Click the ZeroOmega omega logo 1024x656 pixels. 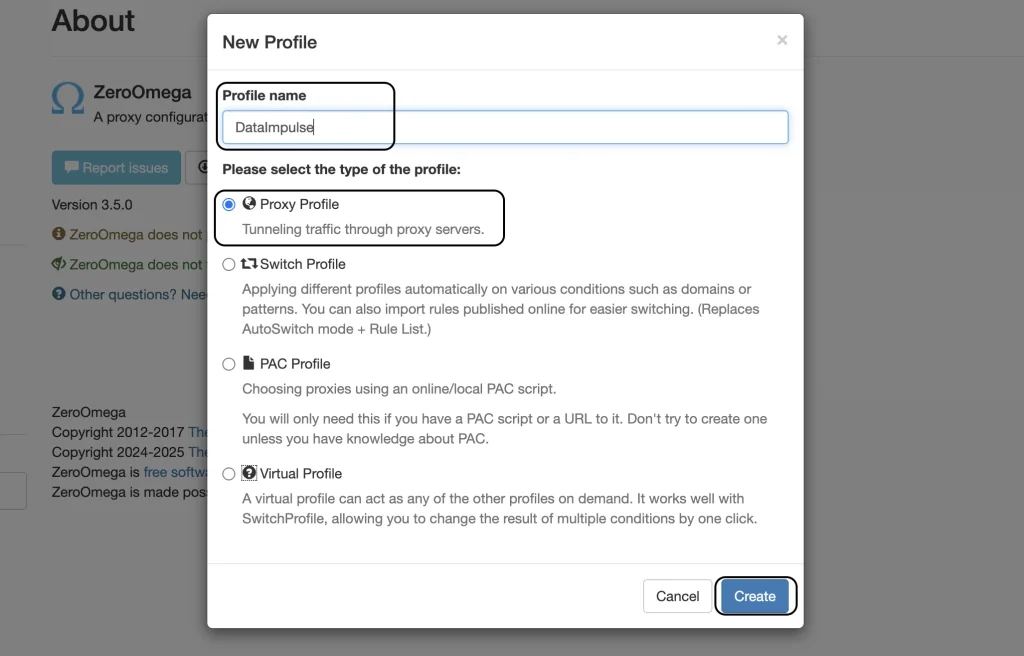[68, 99]
